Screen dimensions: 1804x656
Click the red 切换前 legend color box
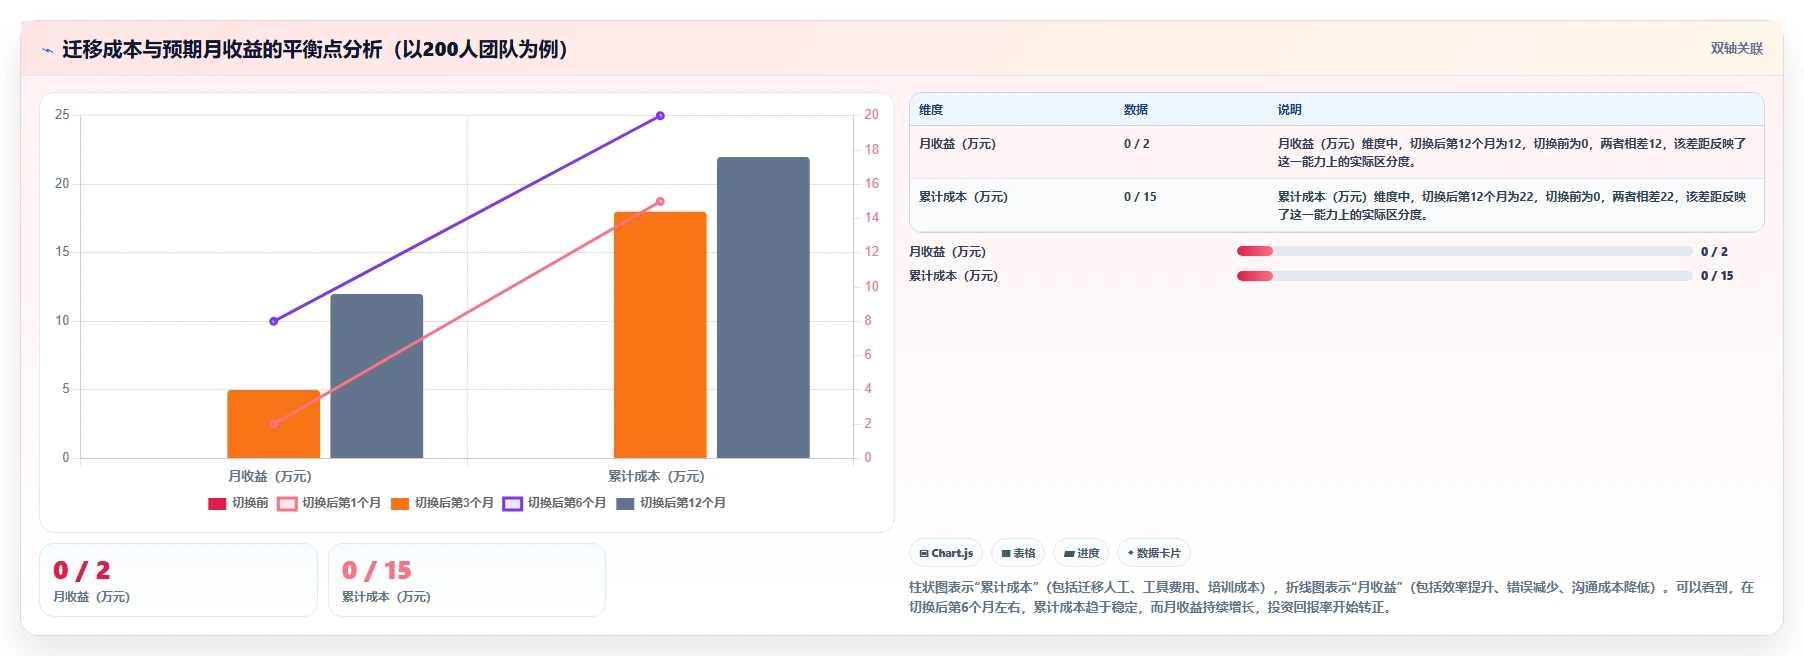click(x=217, y=503)
